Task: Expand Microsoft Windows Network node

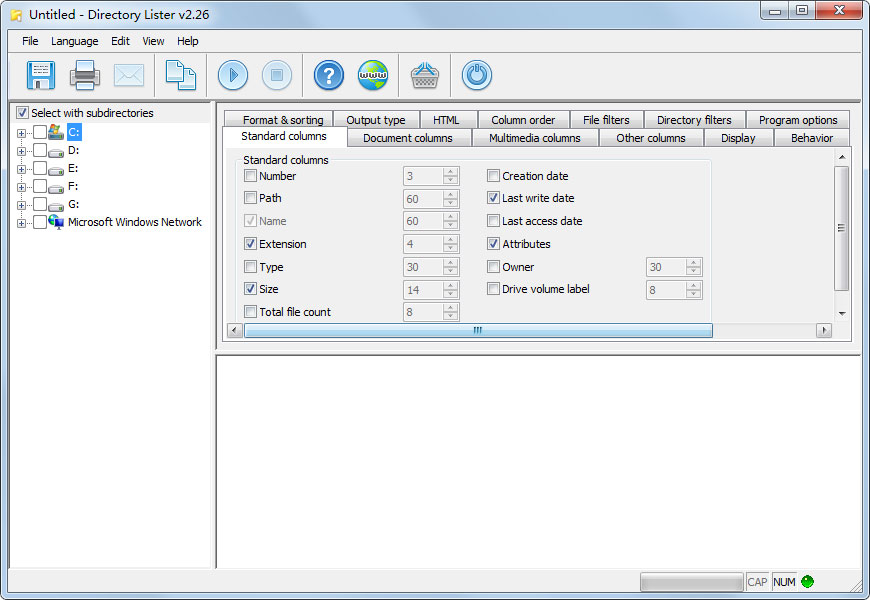Action: (21, 223)
